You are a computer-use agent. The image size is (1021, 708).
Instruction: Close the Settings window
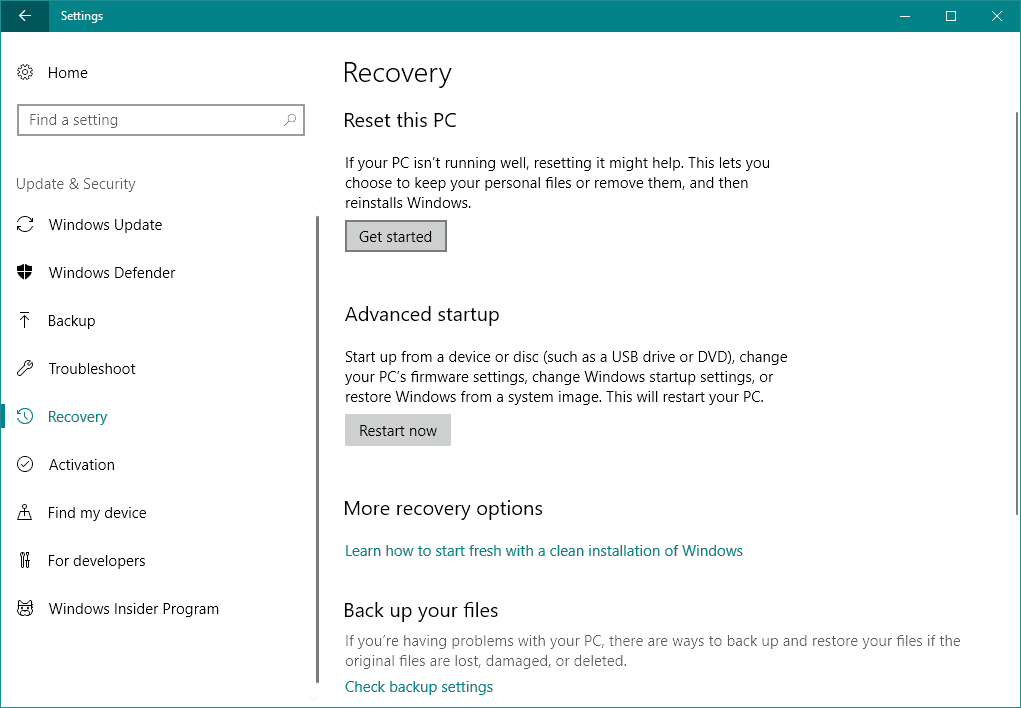pos(996,16)
